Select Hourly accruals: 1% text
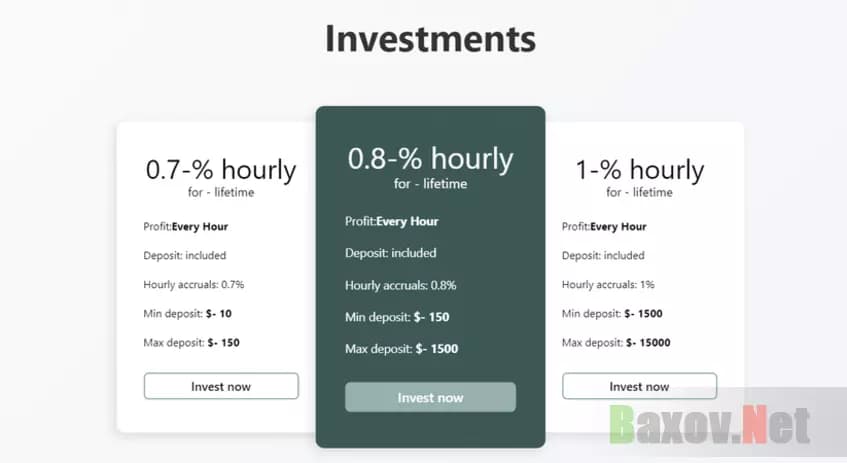This screenshot has height=463, width=847. tap(608, 285)
